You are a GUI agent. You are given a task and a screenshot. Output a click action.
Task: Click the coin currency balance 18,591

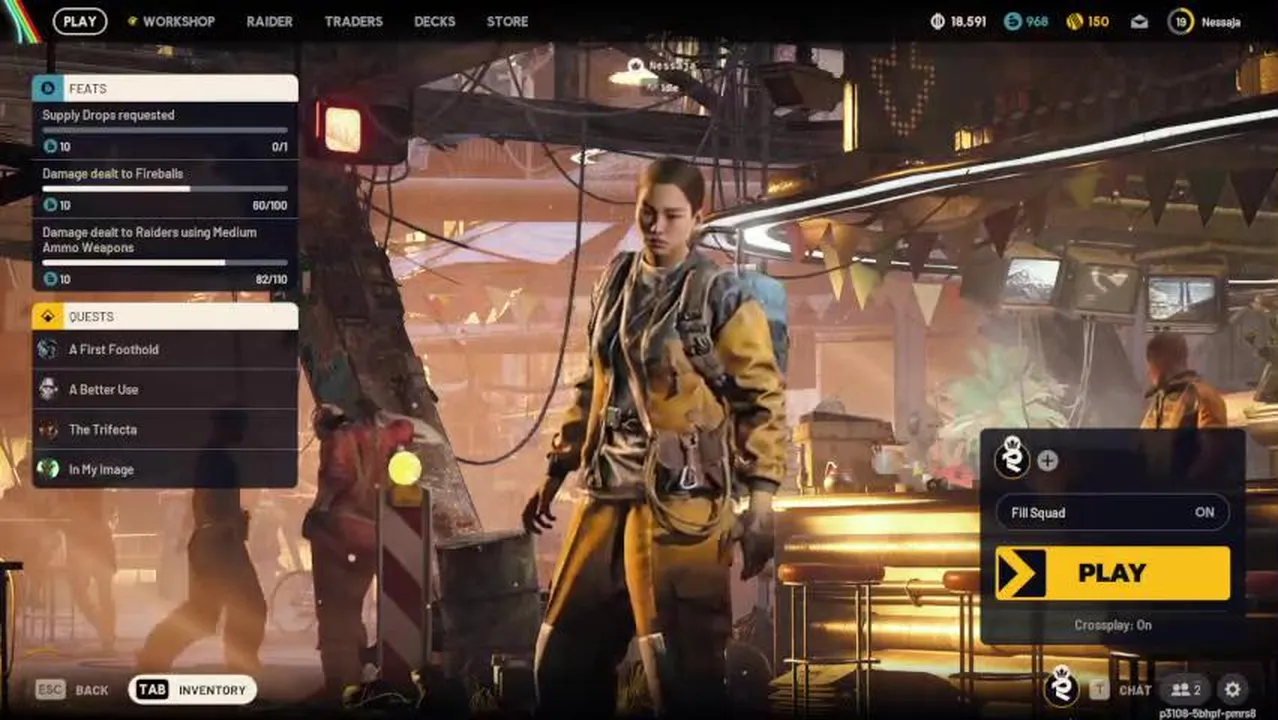point(958,21)
